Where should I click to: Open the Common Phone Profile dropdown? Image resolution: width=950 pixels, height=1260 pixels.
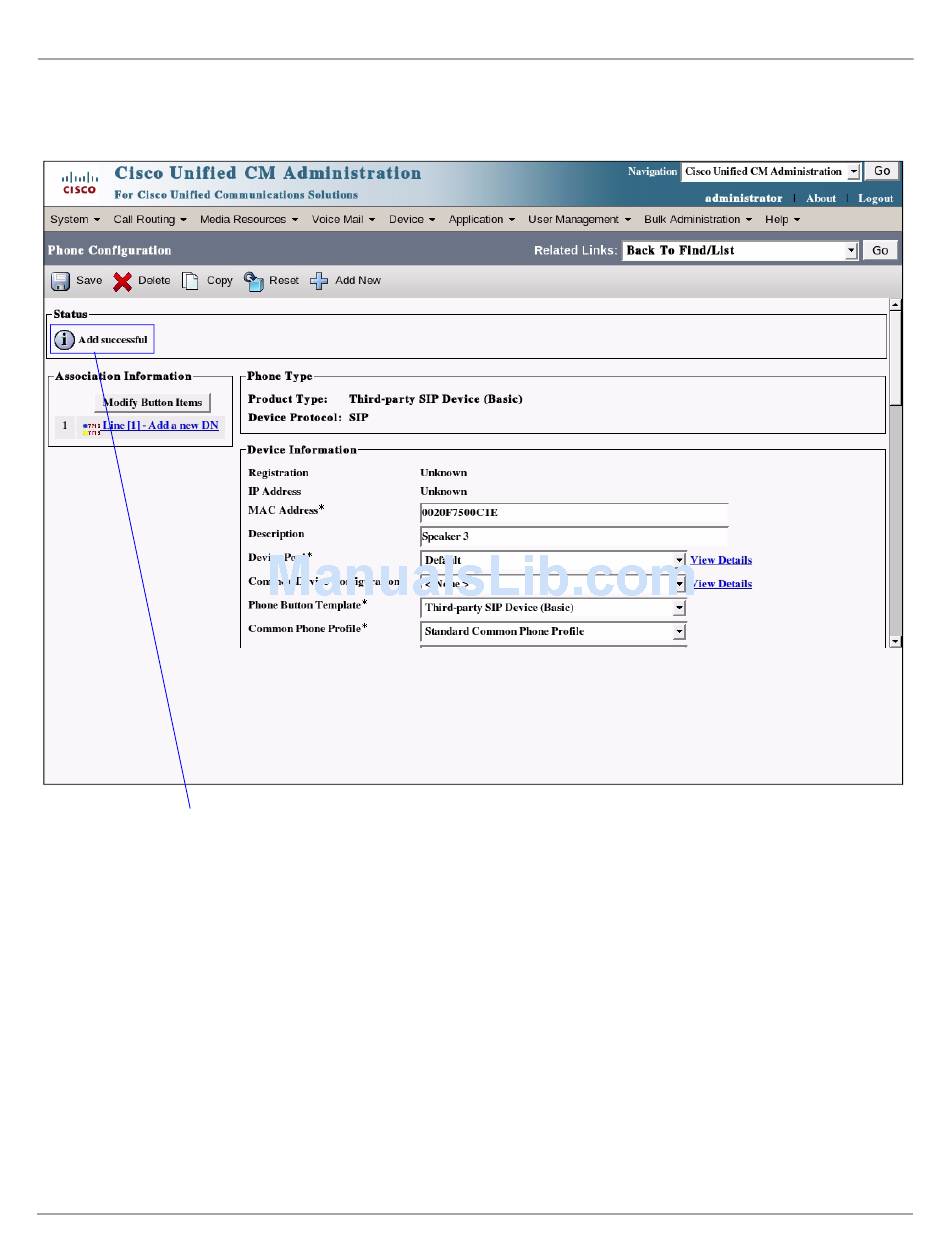[553, 631]
